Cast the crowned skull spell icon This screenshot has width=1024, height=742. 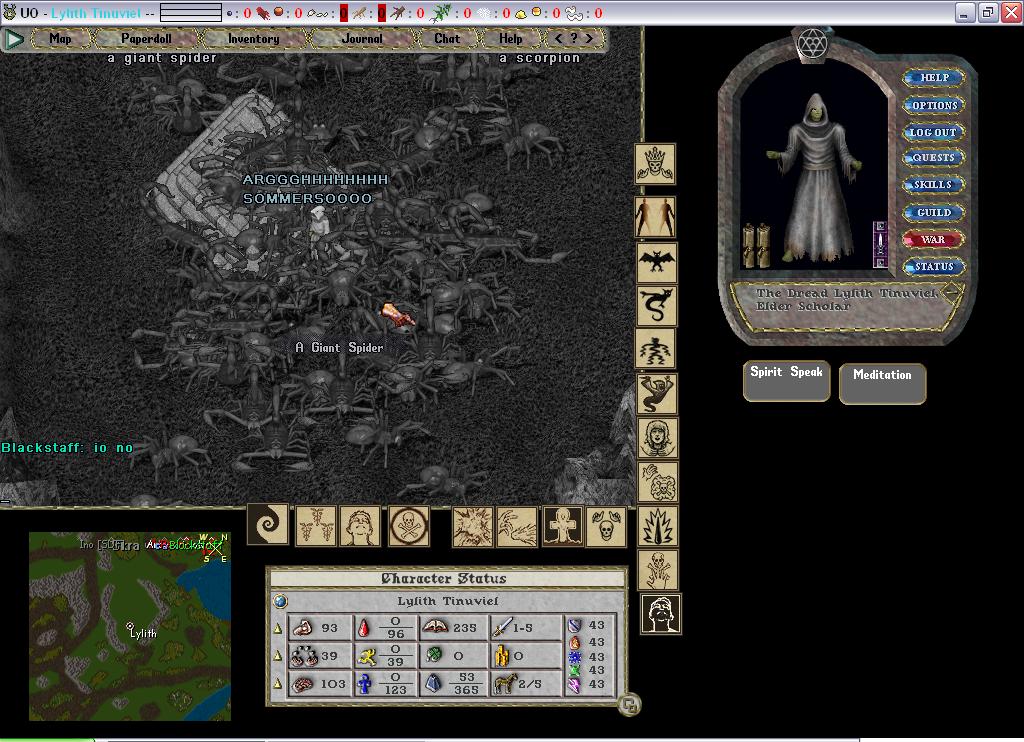click(655, 164)
